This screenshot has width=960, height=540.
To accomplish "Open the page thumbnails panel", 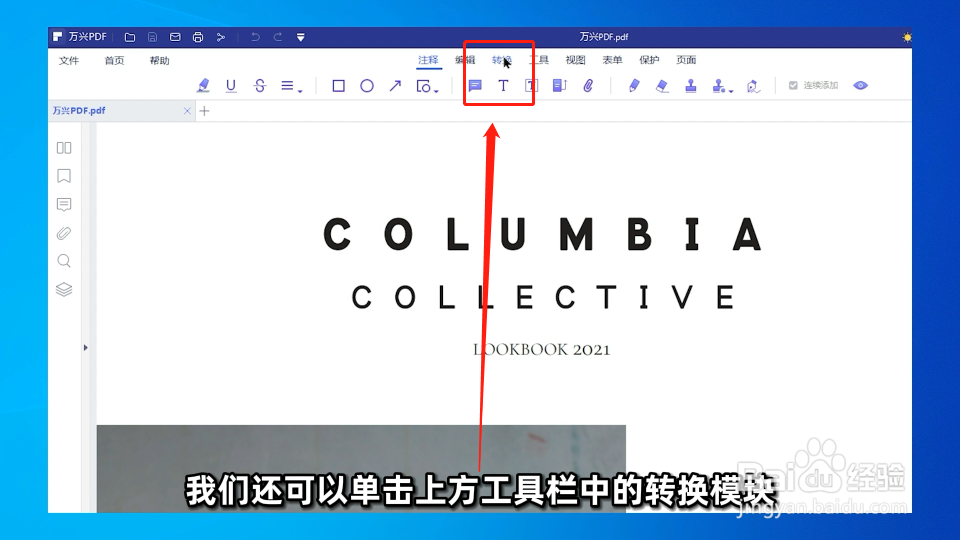I will [64, 148].
